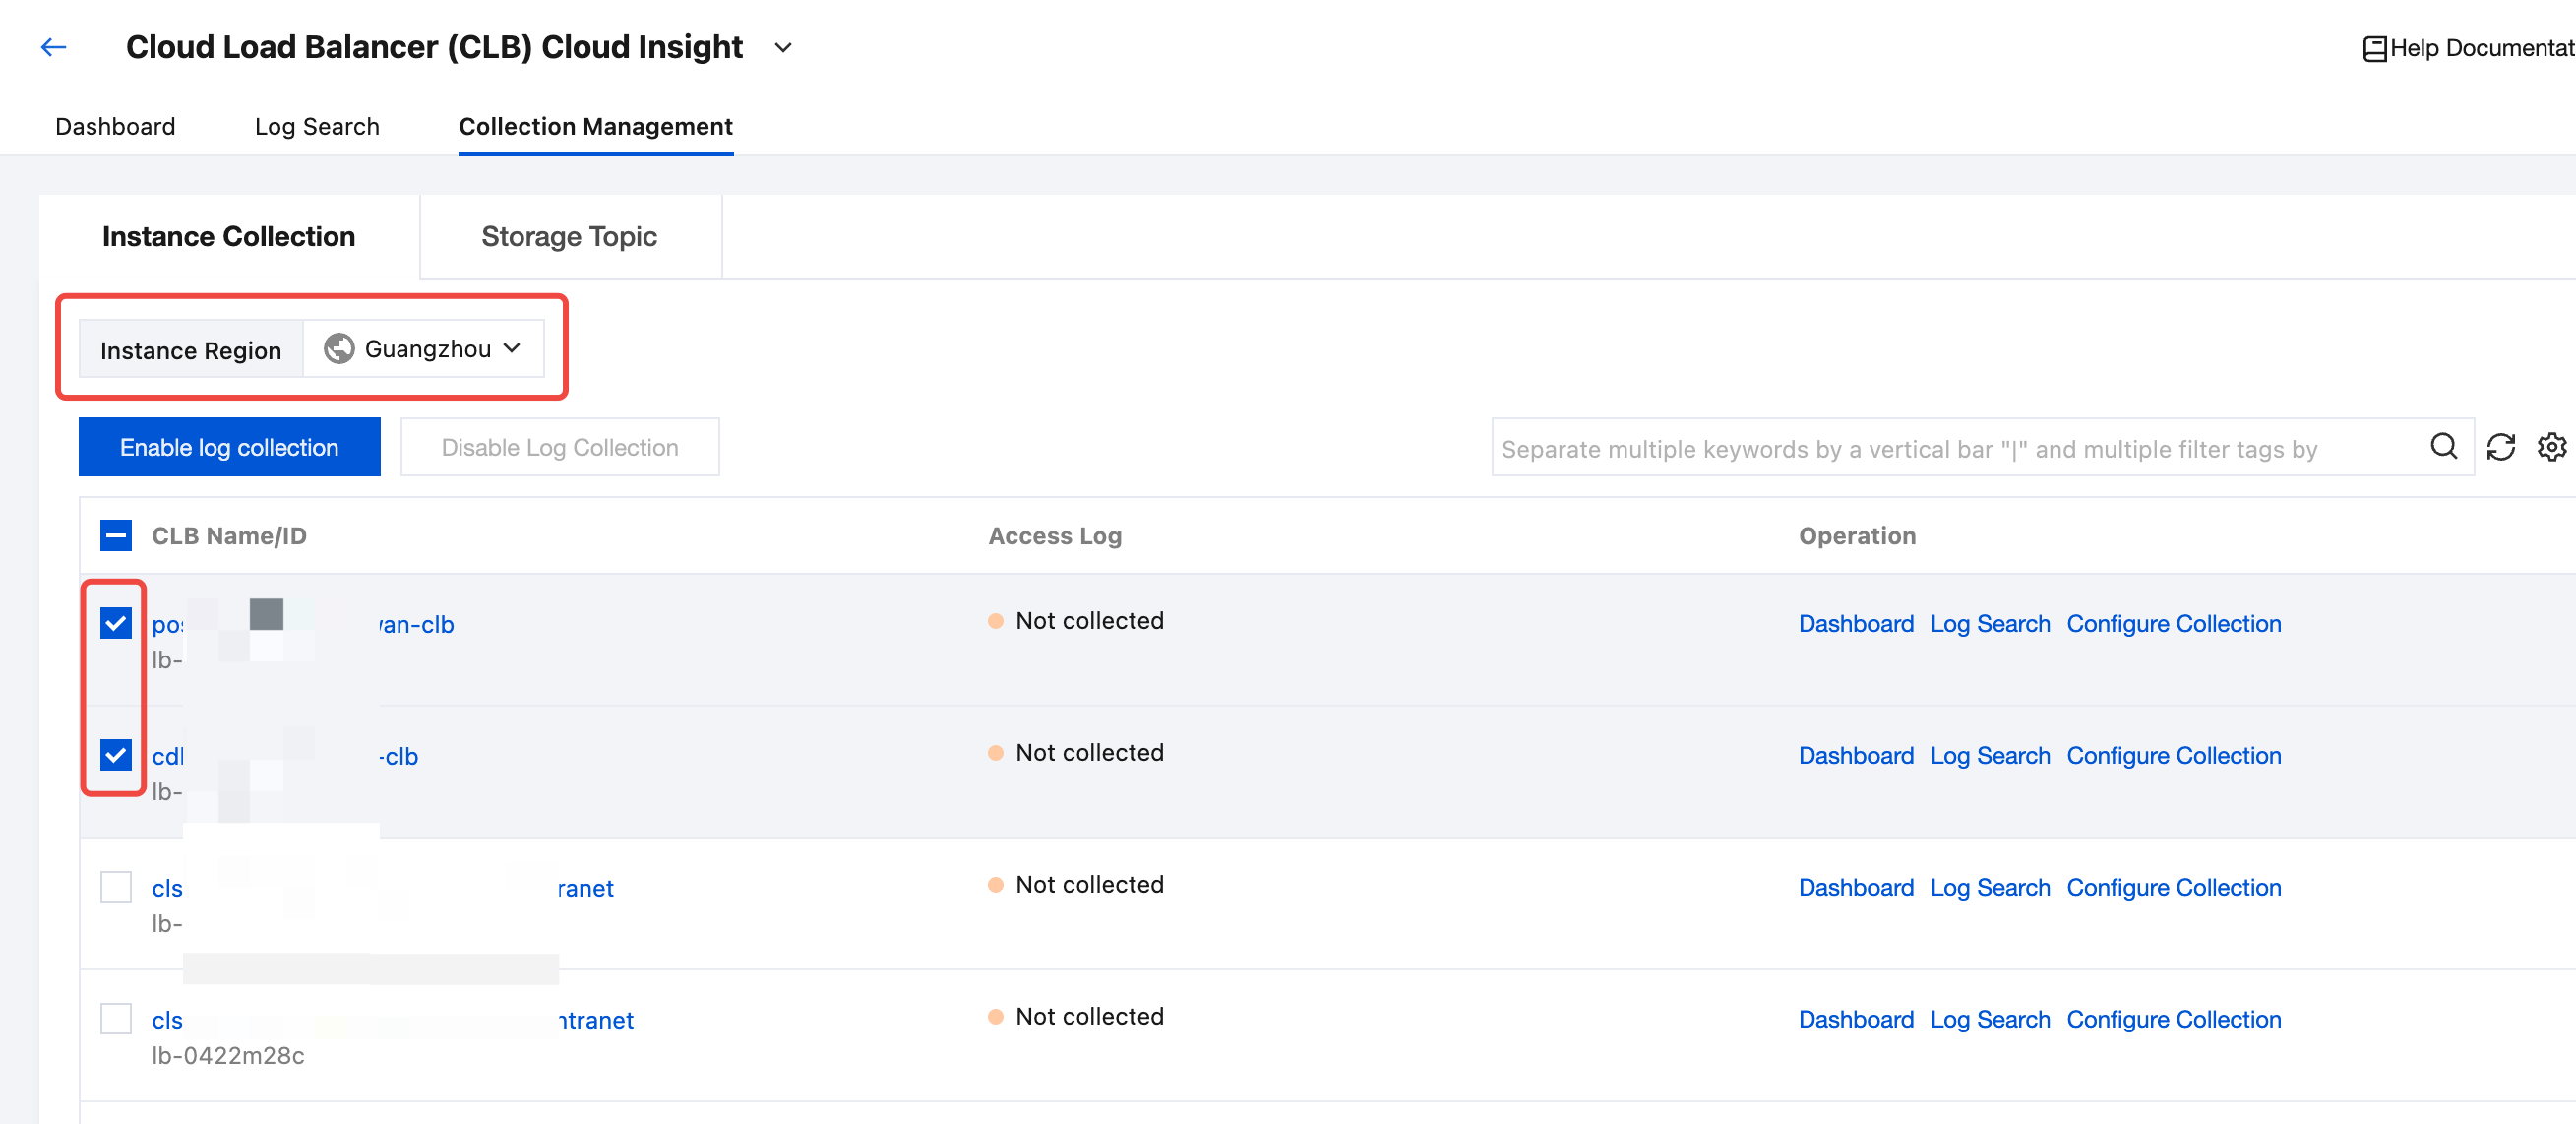The width and height of the screenshot is (2576, 1124).
Task: Click the search magnifier icon
Action: point(2443,446)
